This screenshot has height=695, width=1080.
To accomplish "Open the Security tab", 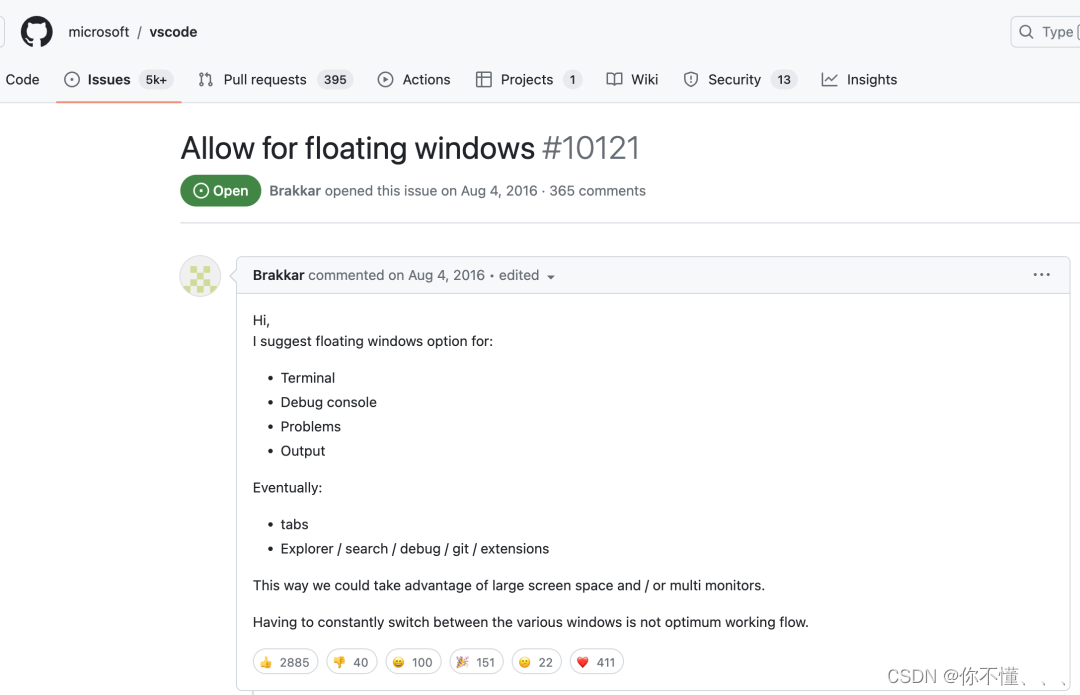I will coord(740,80).
